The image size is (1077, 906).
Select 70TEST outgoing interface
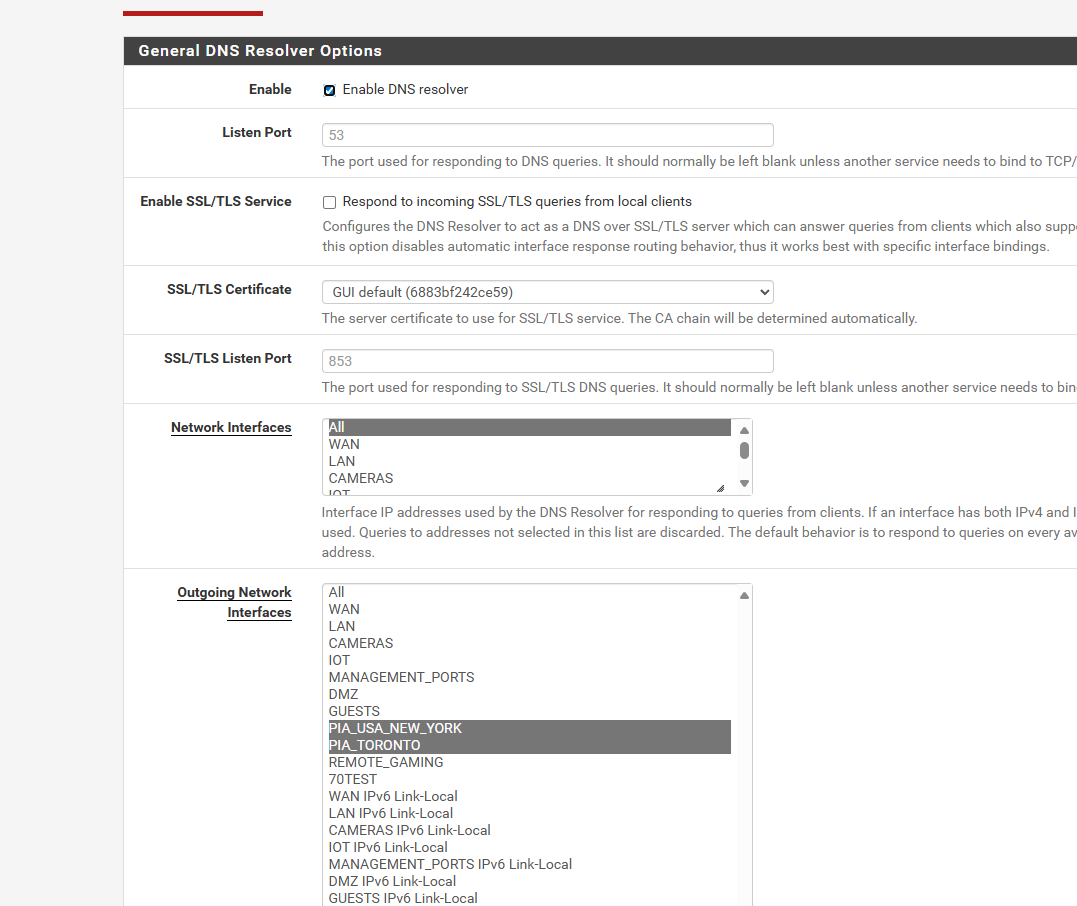pos(530,780)
